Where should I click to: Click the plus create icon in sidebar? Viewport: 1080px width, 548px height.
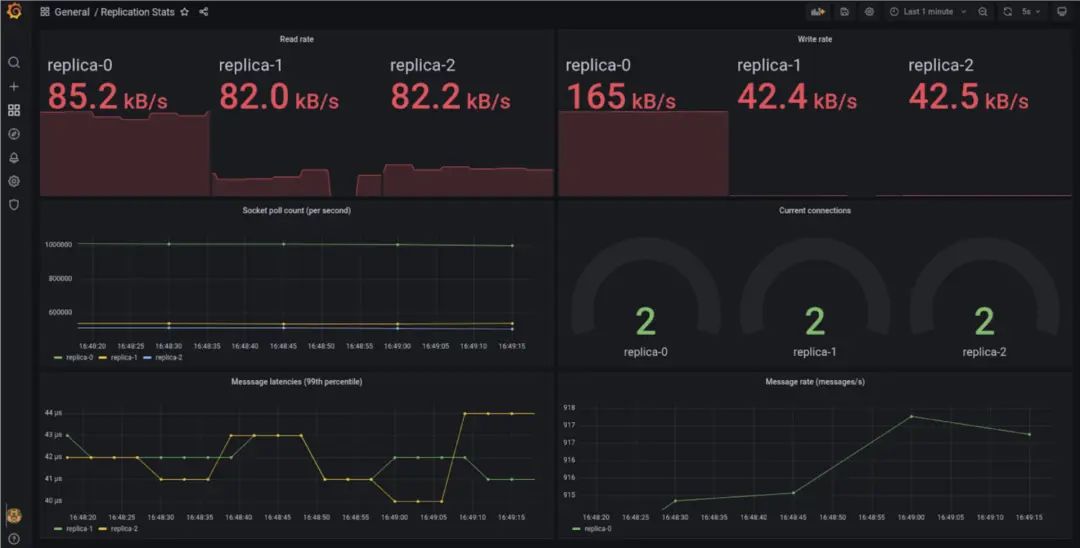(x=13, y=87)
